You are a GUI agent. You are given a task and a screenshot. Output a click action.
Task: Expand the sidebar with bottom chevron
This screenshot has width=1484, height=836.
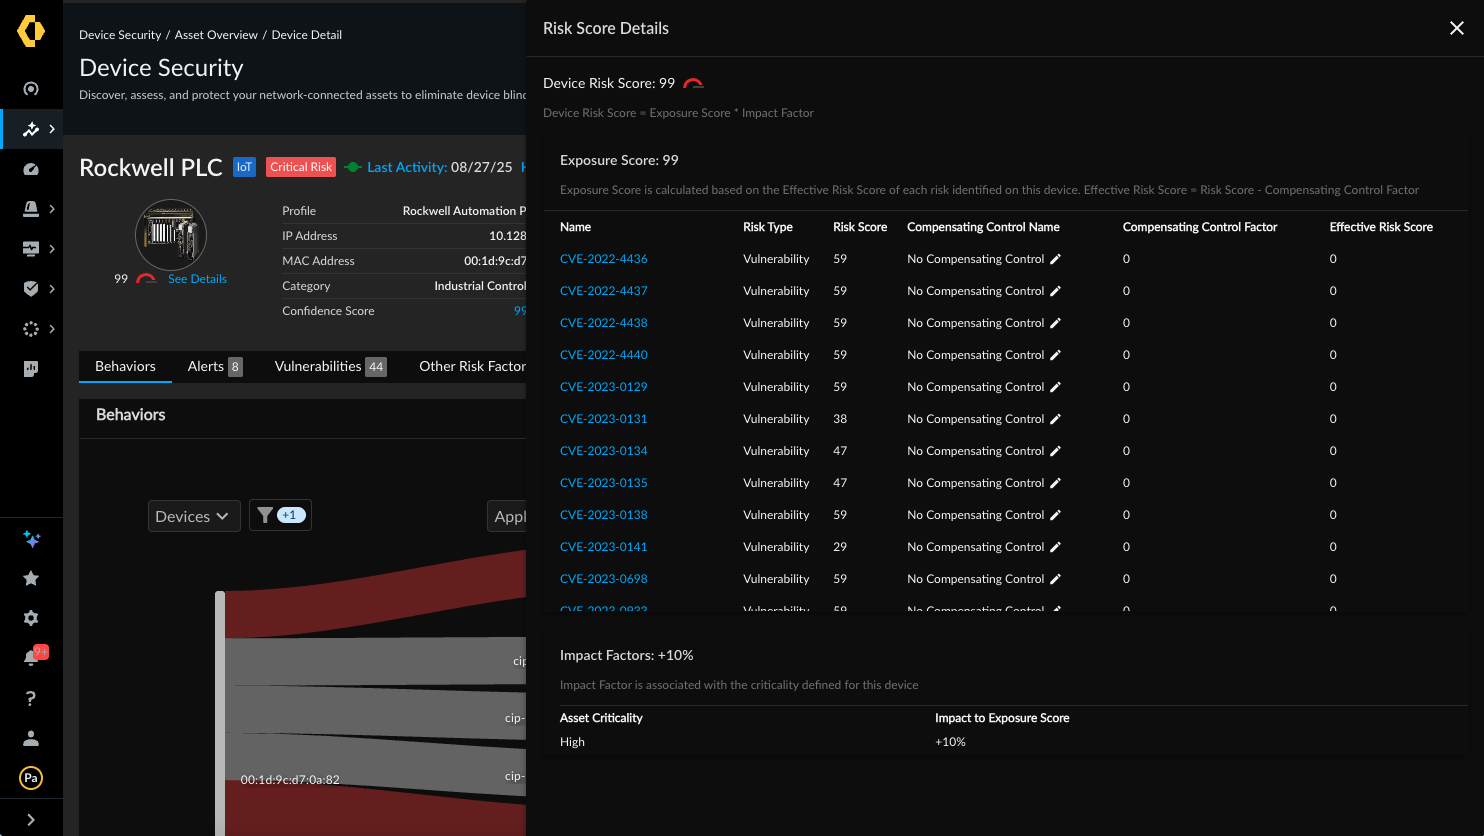pyautogui.click(x=31, y=819)
